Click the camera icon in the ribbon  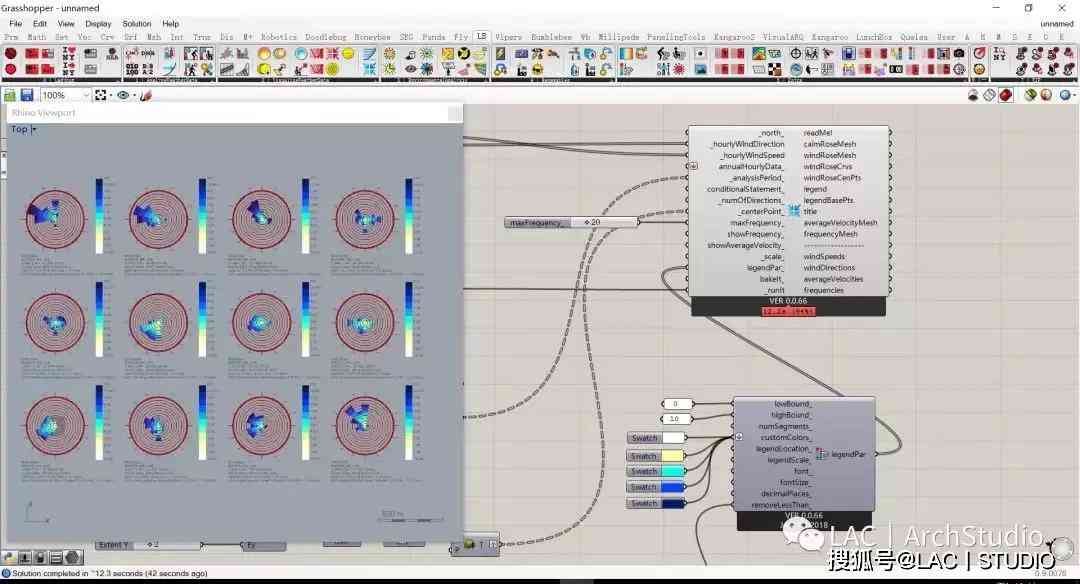coord(959,54)
